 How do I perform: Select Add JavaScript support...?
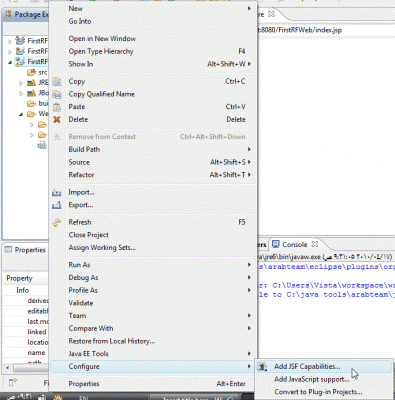pos(324,379)
